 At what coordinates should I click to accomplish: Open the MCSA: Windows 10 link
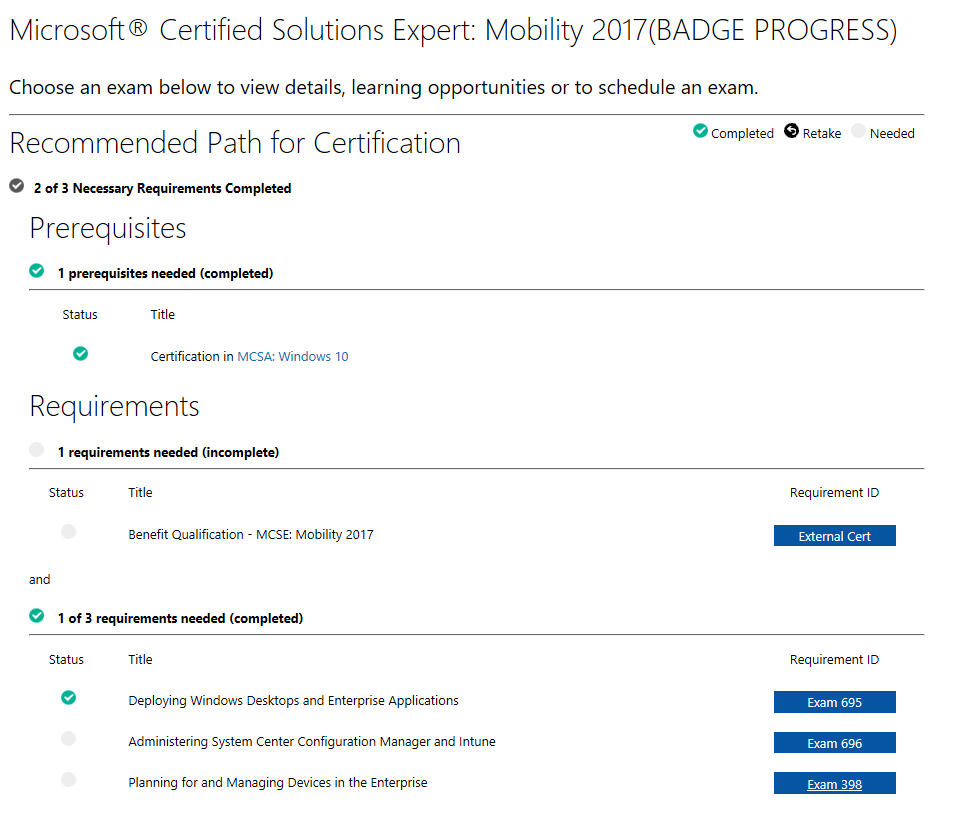(293, 356)
